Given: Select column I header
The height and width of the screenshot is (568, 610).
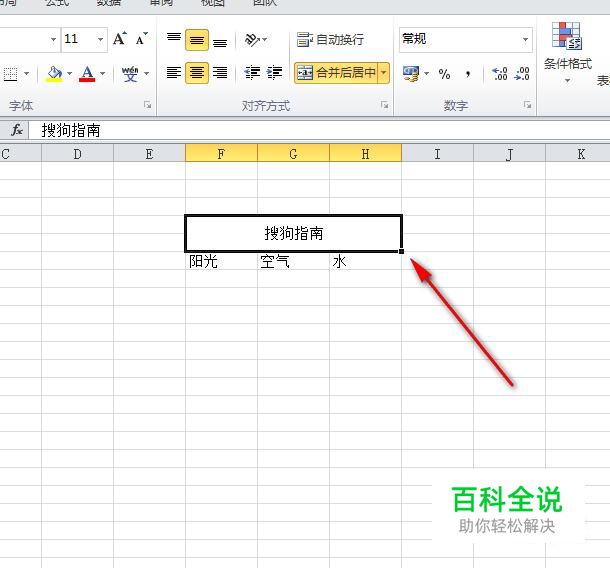Looking at the screenshot, I should click(437, 154).
